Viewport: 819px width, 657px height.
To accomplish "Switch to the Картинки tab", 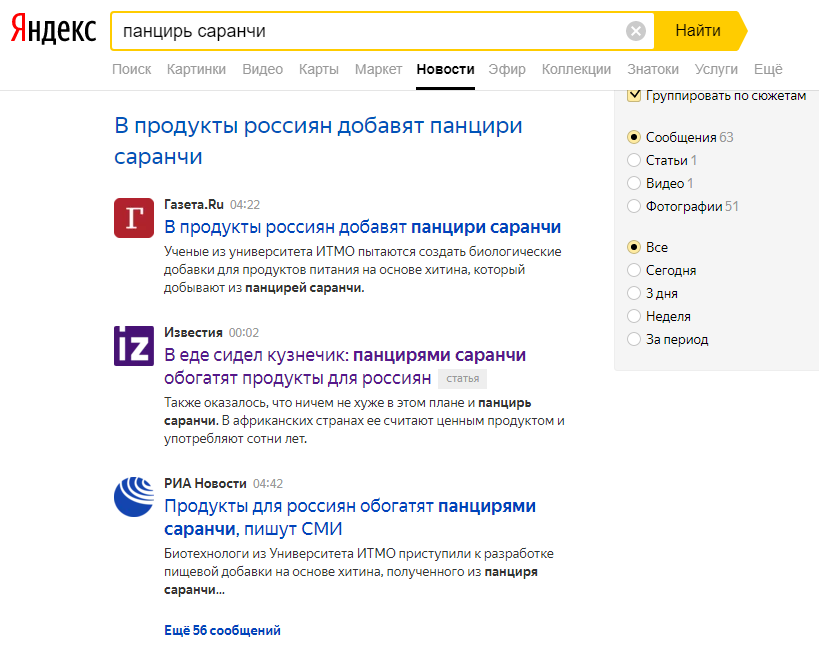I will (196, 69).
